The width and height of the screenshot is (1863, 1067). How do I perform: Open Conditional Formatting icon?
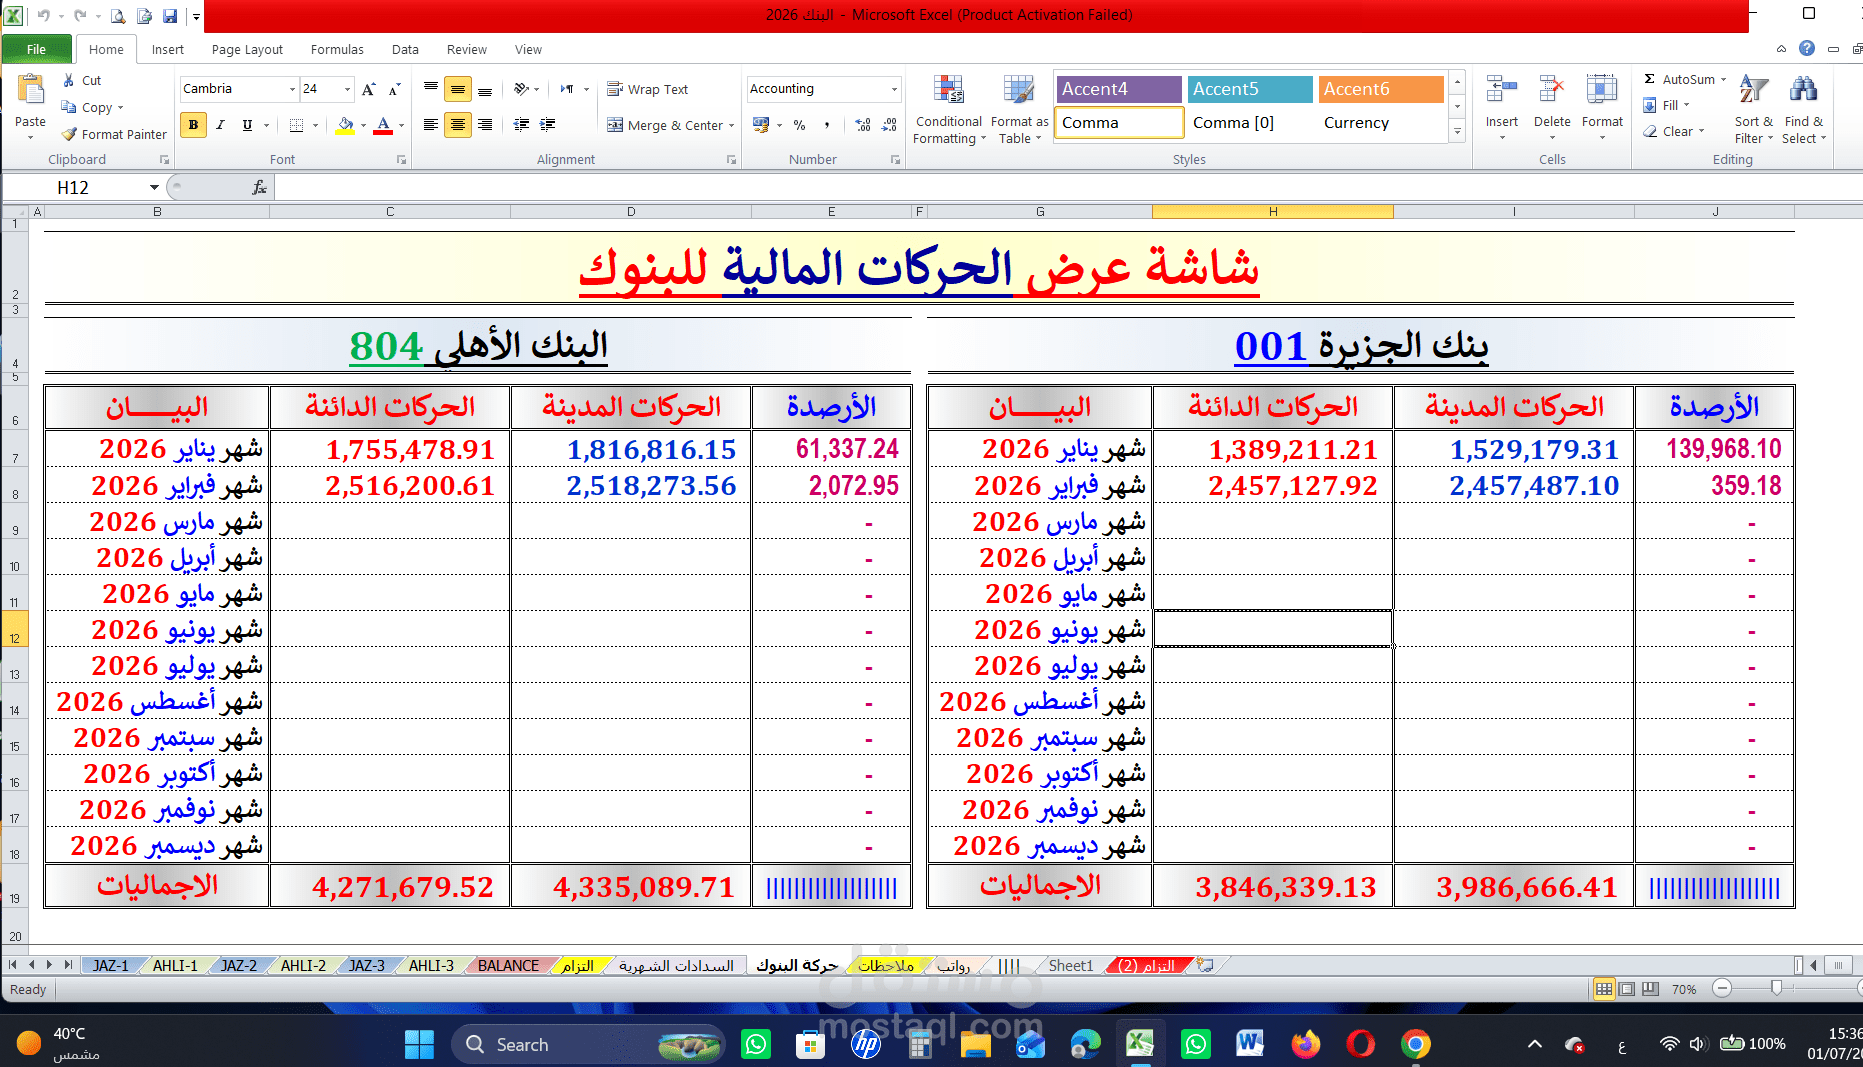[x=948, y=91]
